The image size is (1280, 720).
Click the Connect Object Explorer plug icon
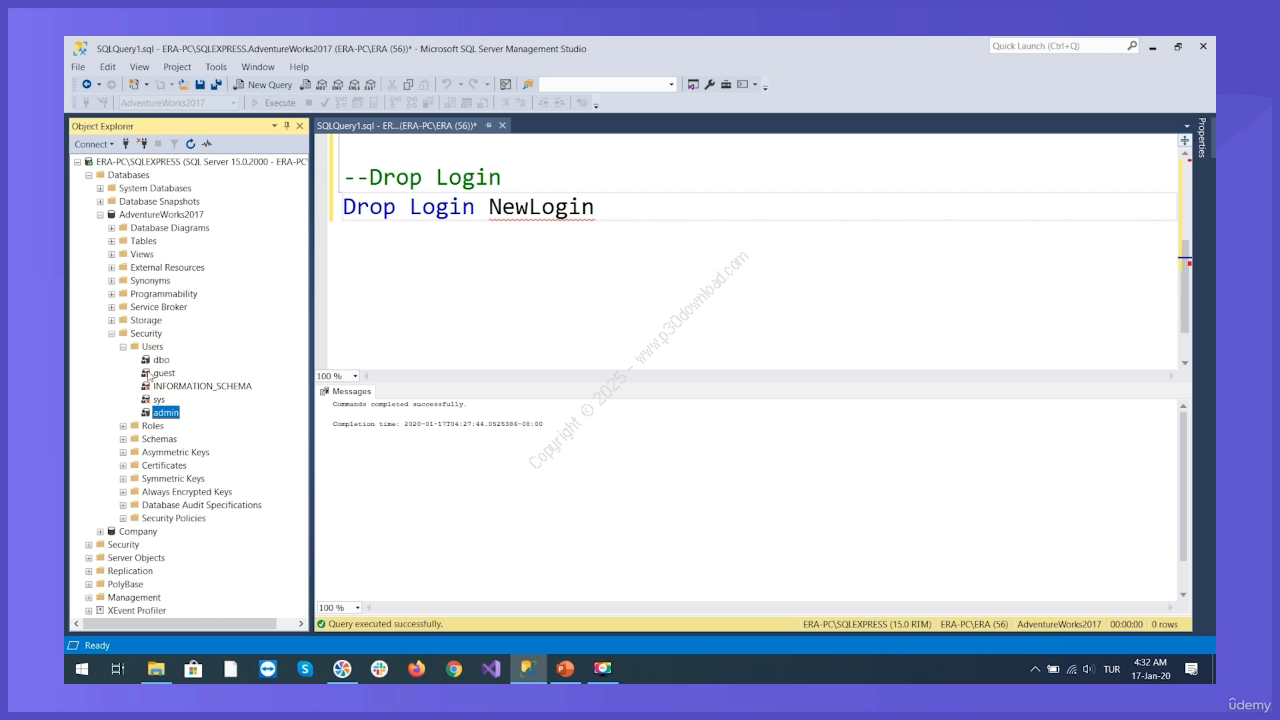[126, 144]
